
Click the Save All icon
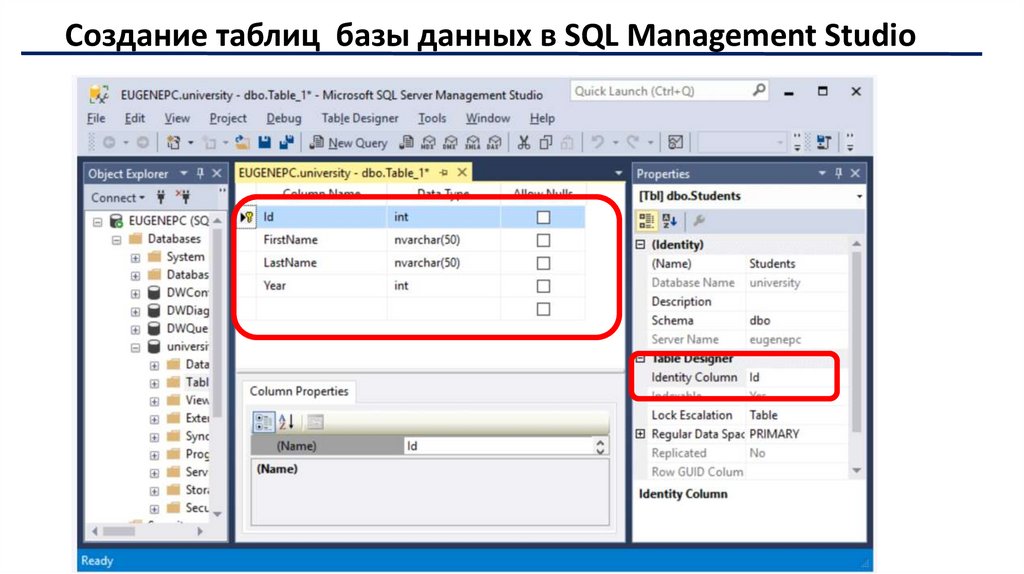click(287, 142)
